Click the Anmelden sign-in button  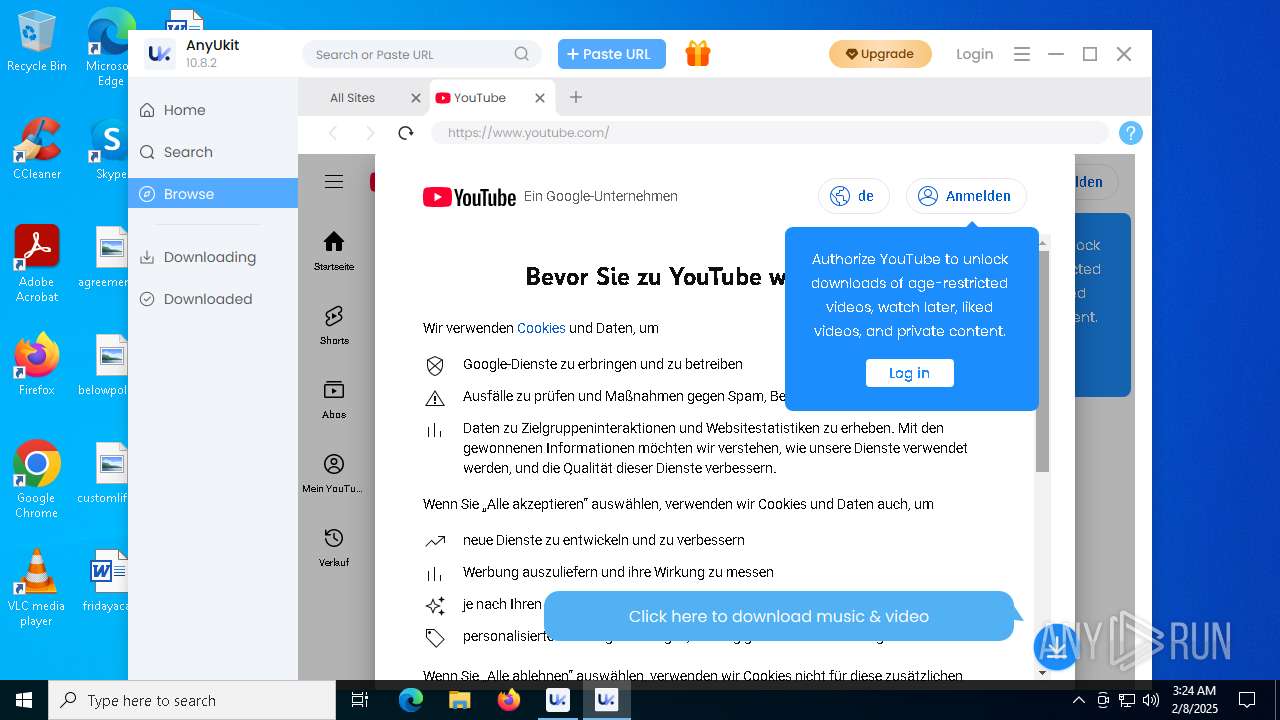966,196
